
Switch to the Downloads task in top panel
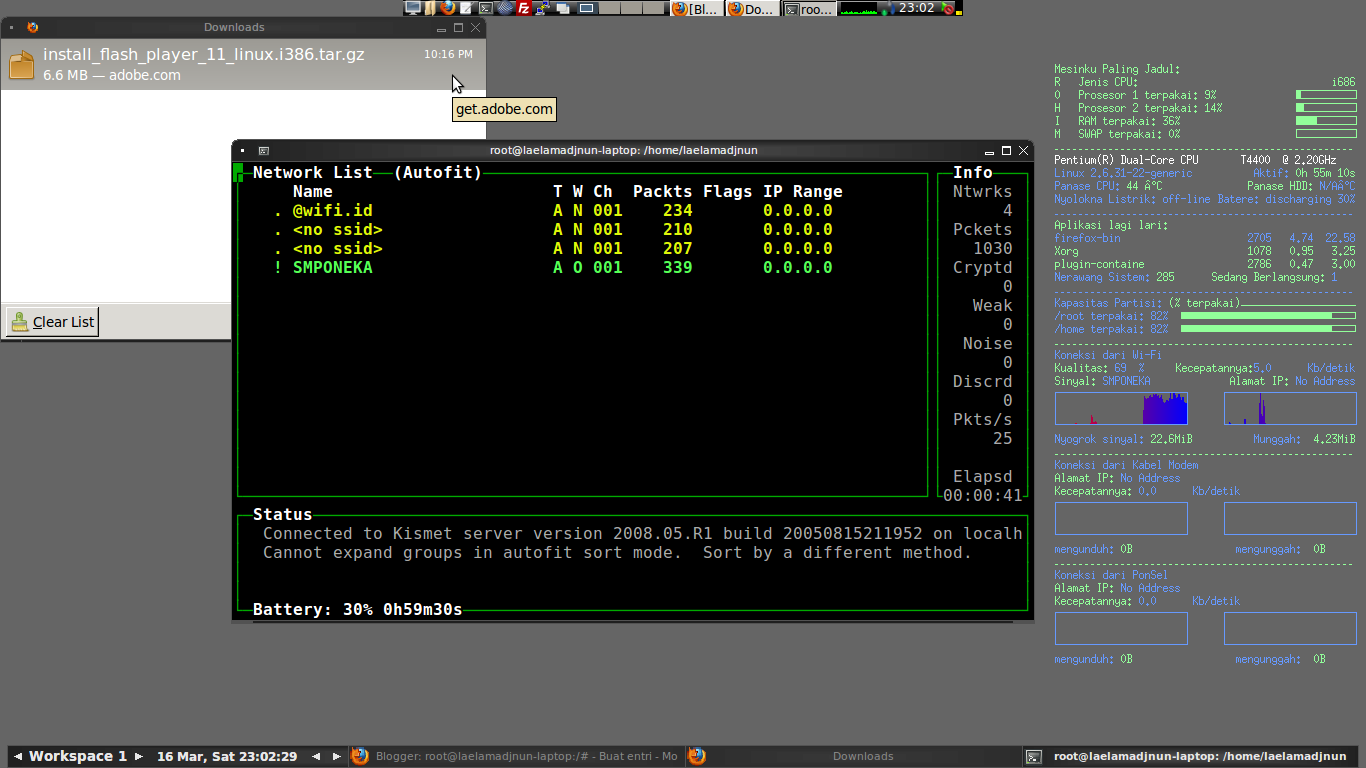(752, 8)
